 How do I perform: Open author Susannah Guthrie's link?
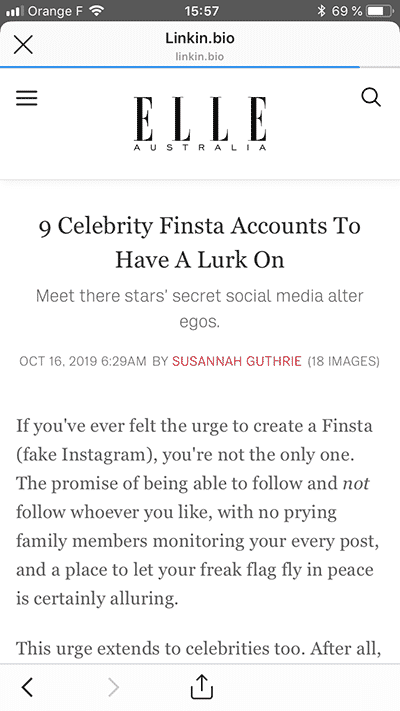click(237, 361)
